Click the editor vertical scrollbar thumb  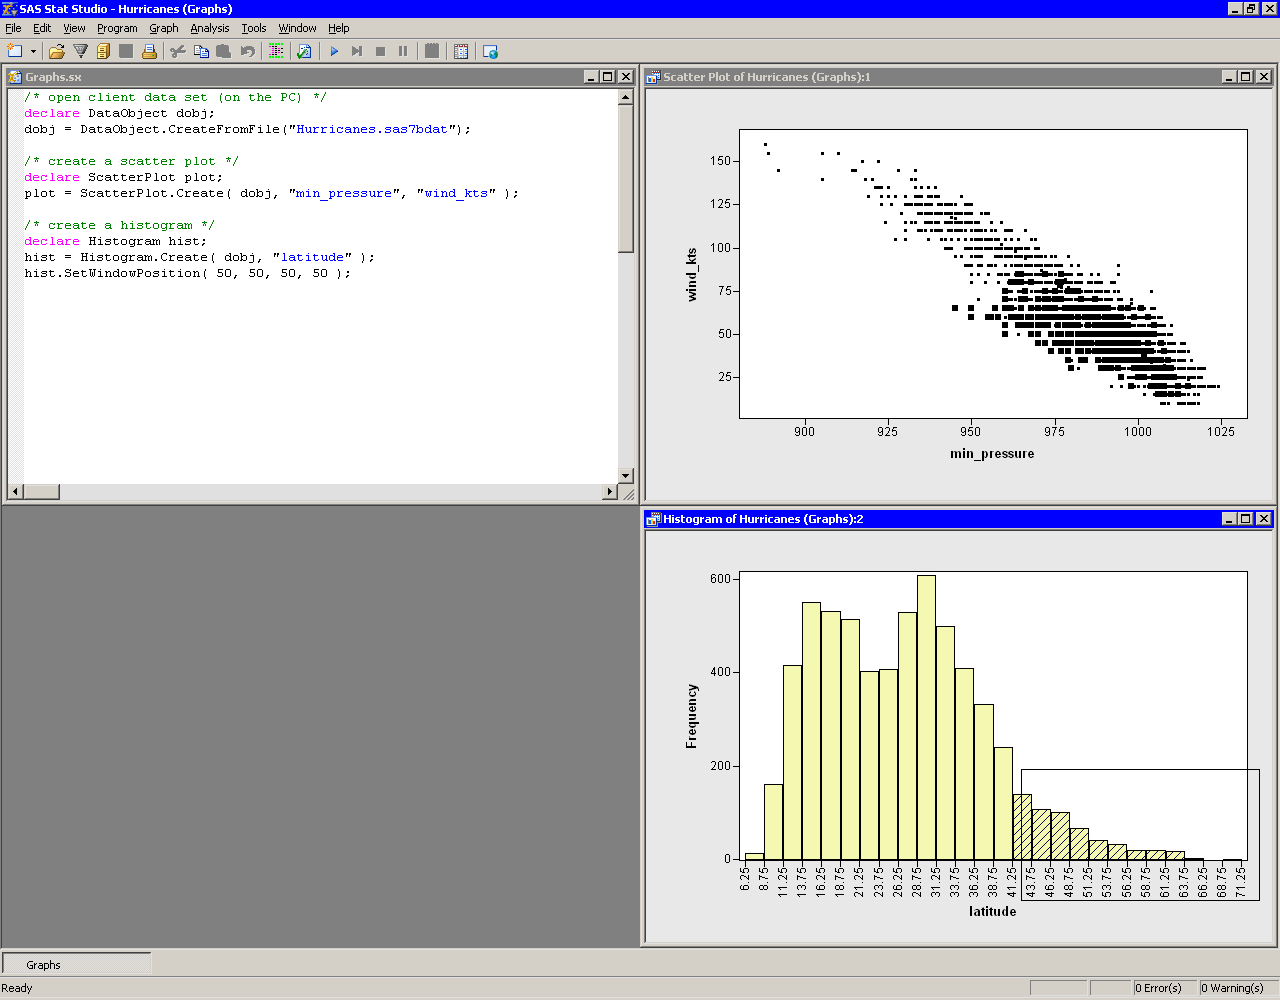[x=626, y=179]
